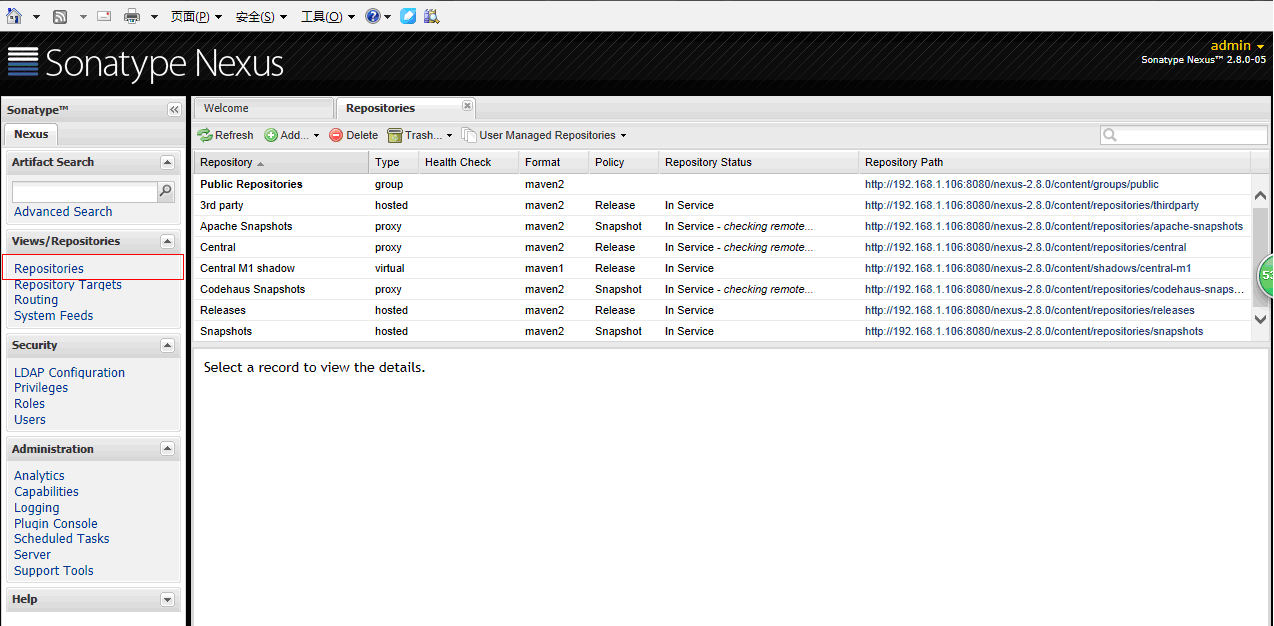This screenshot has width=1274, height=626.
Task: Open the Privileges link
Action: [x=41, y=388]
